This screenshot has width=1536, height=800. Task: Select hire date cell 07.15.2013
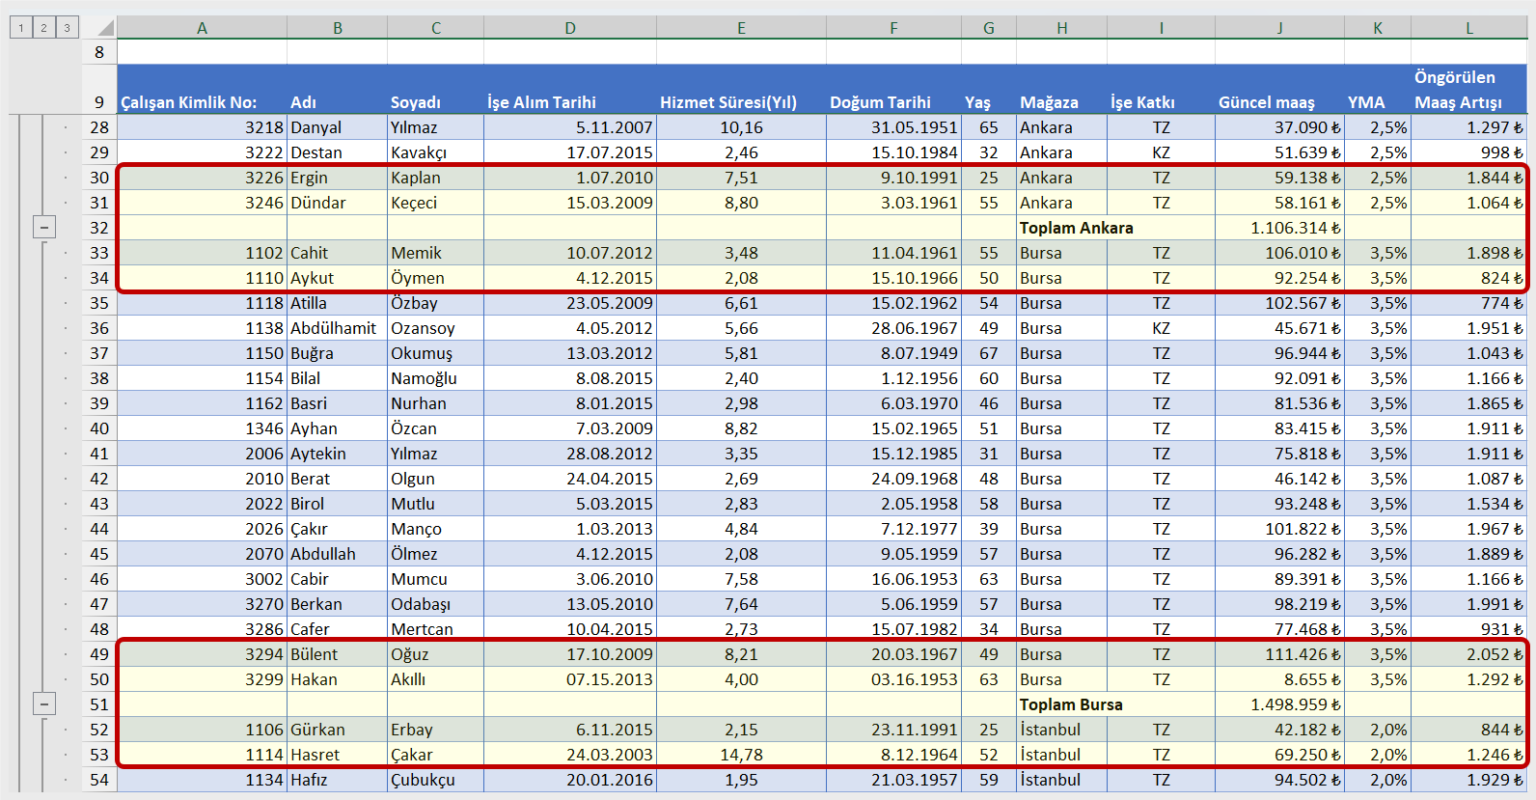point(570,679)
